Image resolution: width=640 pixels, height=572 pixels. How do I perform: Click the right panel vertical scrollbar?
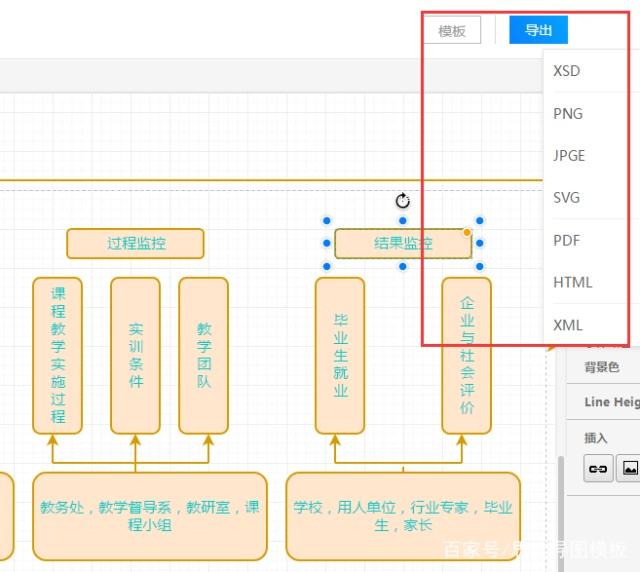pyautogui.click(x=561, y=514)
